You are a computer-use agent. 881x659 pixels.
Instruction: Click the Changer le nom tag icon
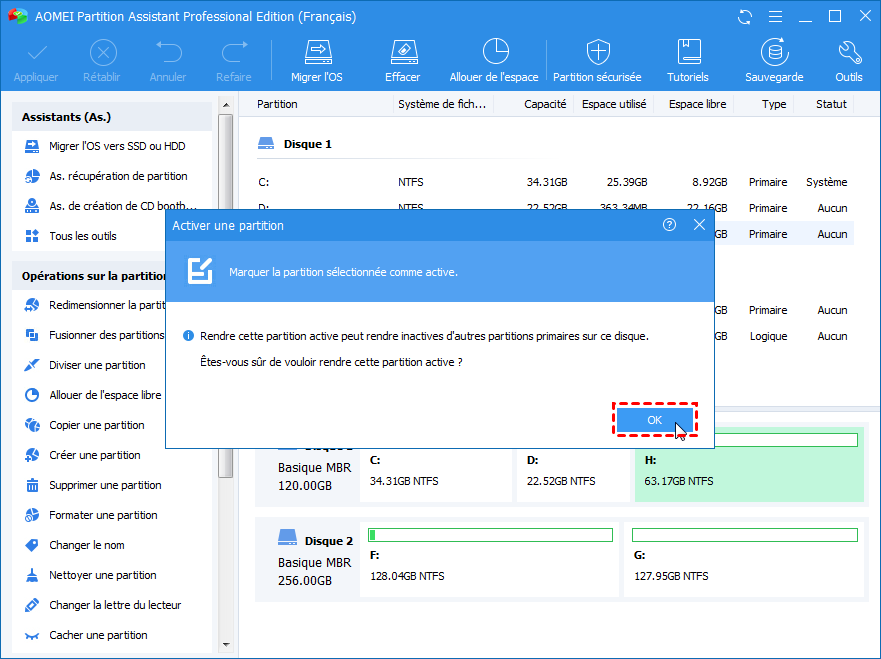click(32, 545)
